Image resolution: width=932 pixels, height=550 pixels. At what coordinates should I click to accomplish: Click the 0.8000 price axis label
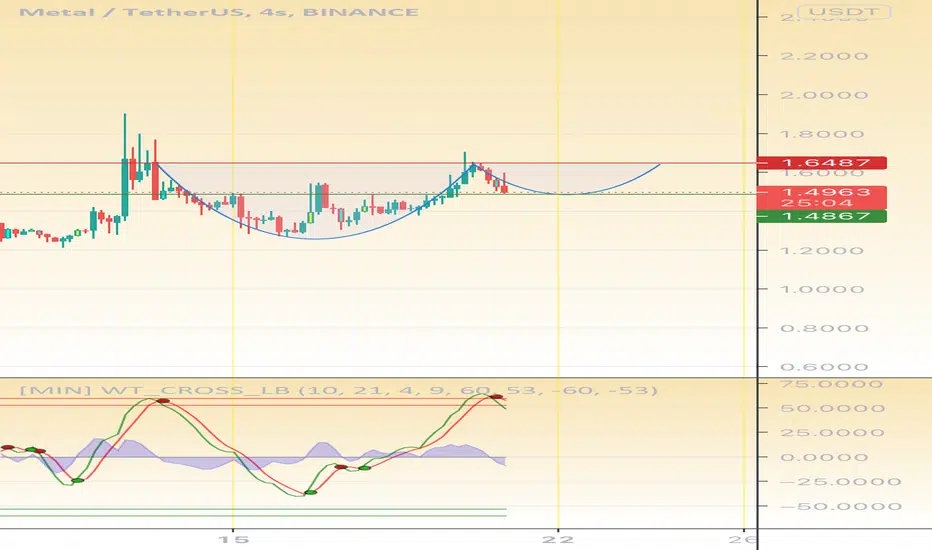[824, 328]
